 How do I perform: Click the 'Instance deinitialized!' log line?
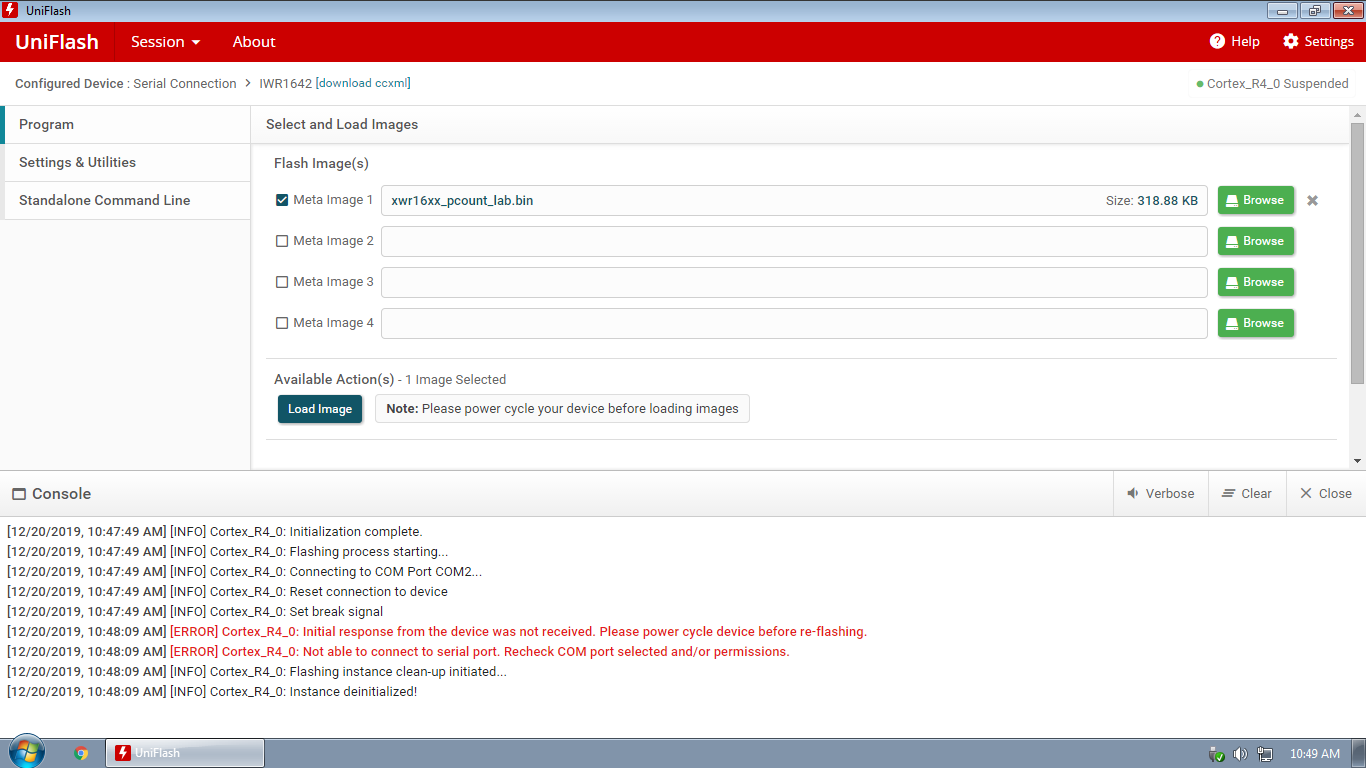tap(212, 692)
